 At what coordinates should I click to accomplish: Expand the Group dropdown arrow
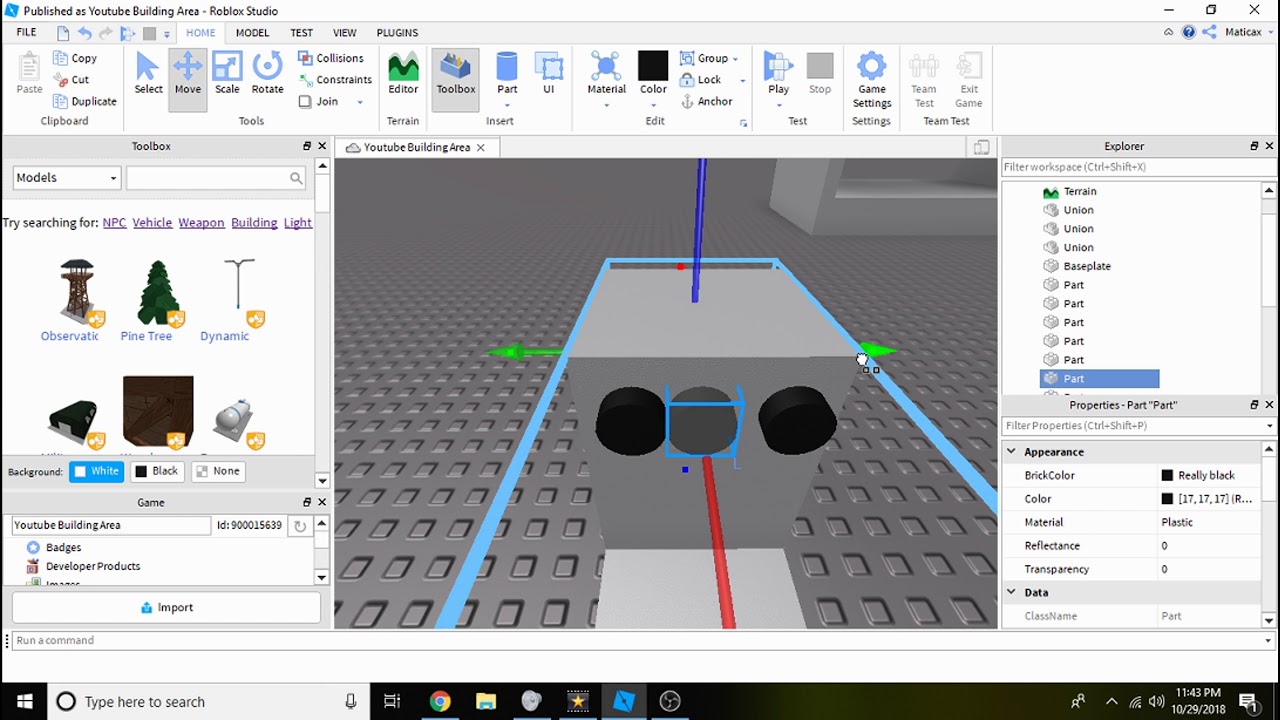click(x=735, y=59)
